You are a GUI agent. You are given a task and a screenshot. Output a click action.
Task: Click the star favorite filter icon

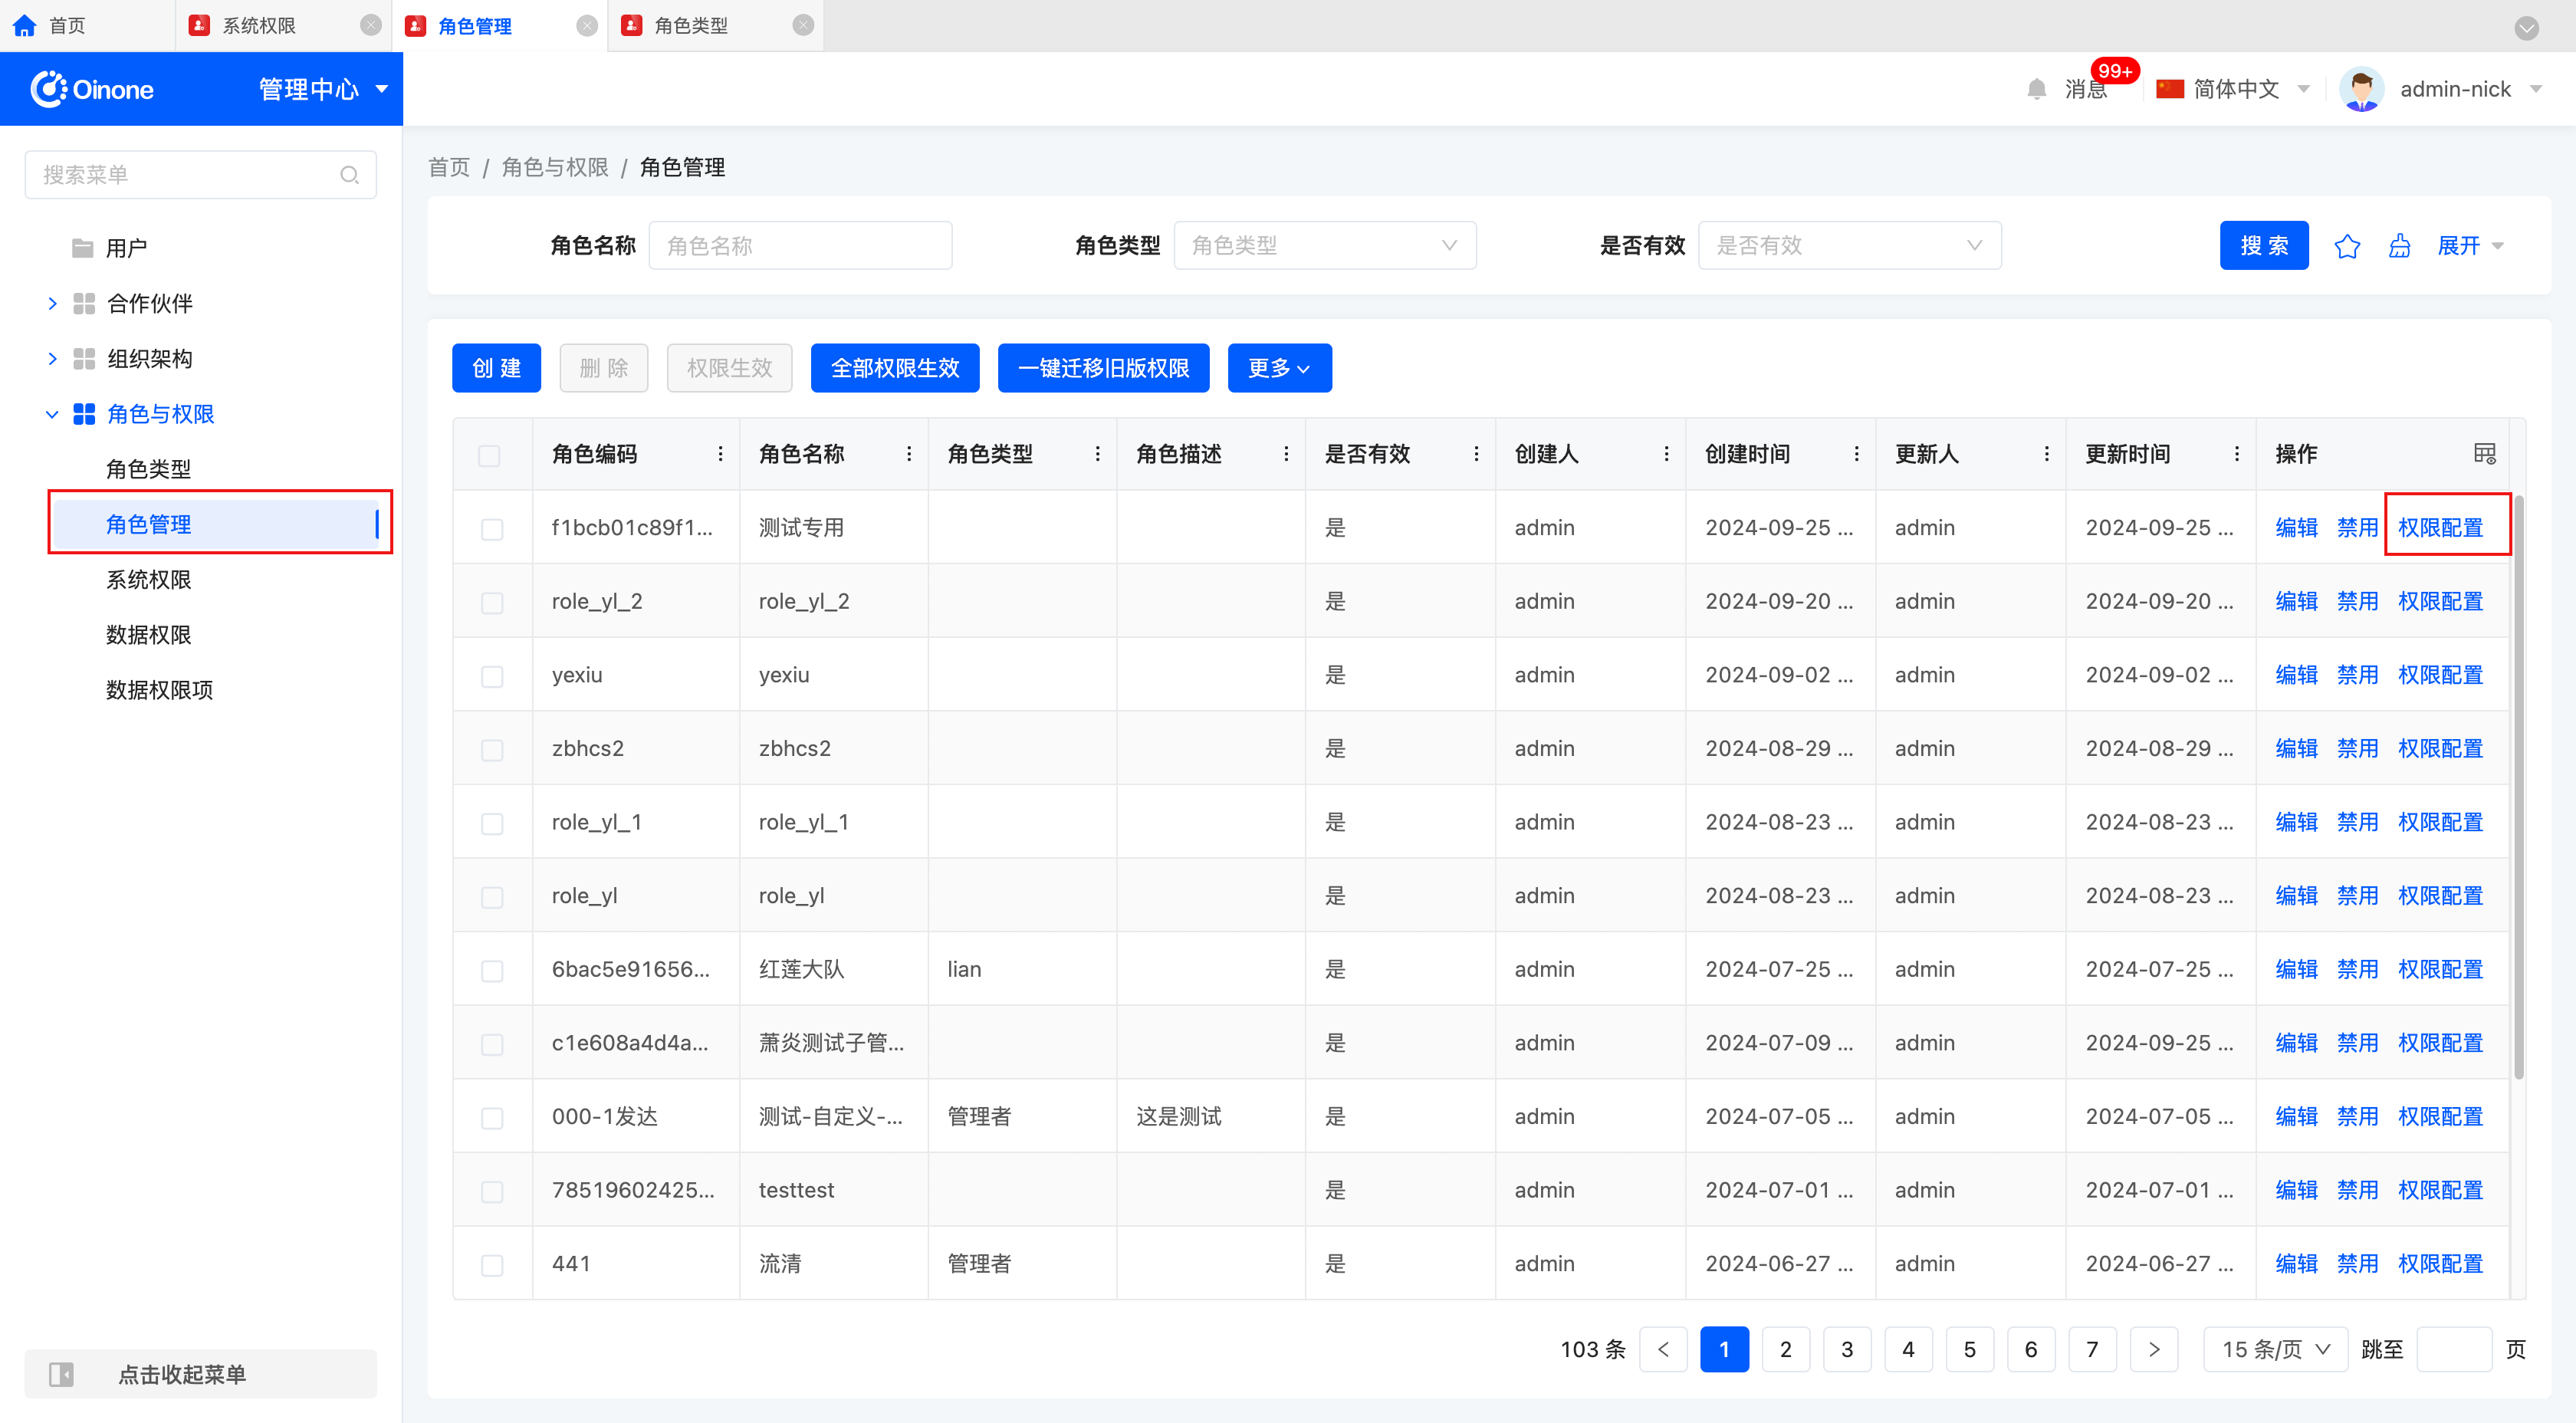2347,246
